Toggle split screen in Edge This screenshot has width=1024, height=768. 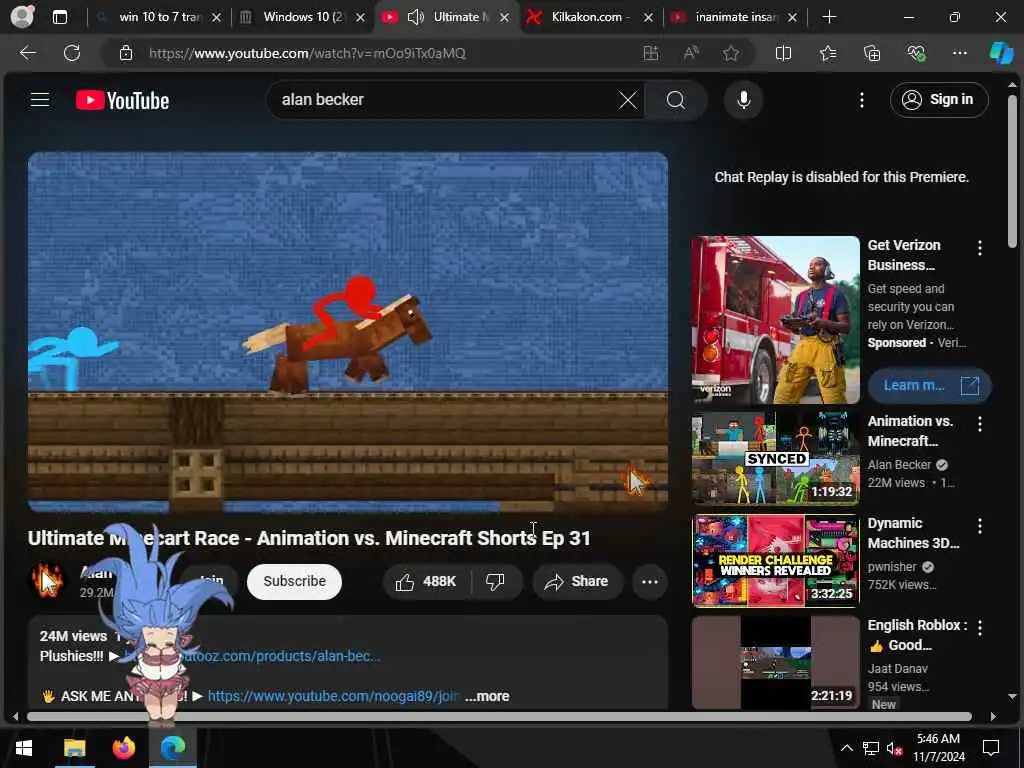[783, 53]
